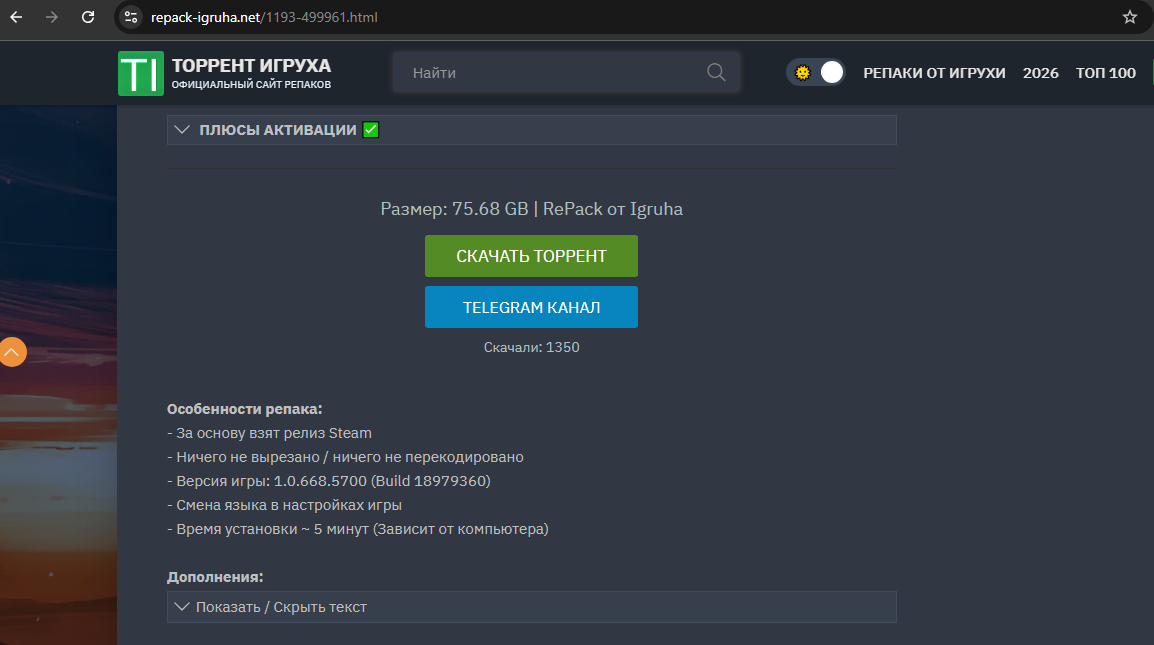Click the browser forward arrow
Viewport: 1154px width, 645px height.
coord(52,17)
